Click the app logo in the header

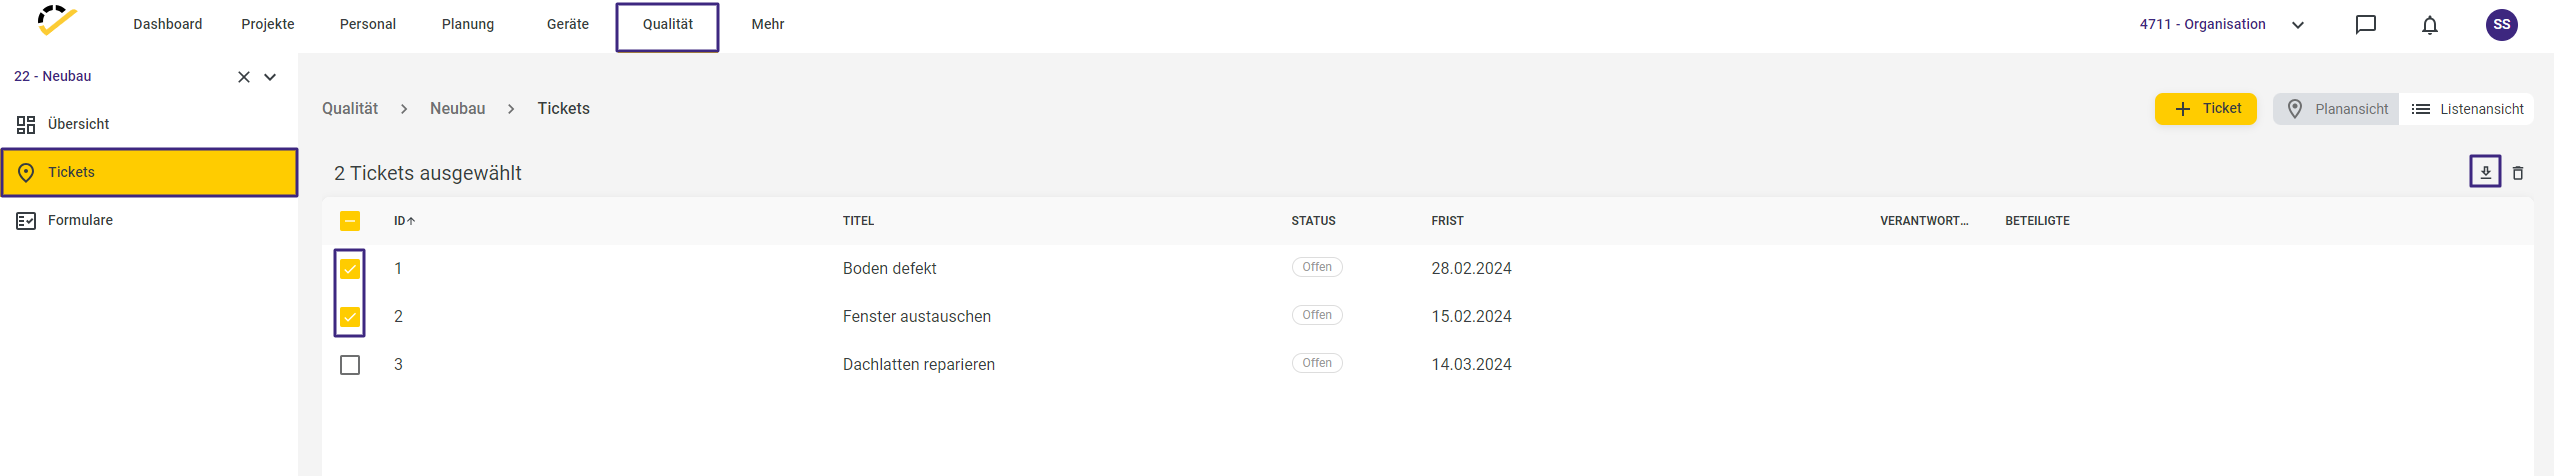tap(57, 21)
